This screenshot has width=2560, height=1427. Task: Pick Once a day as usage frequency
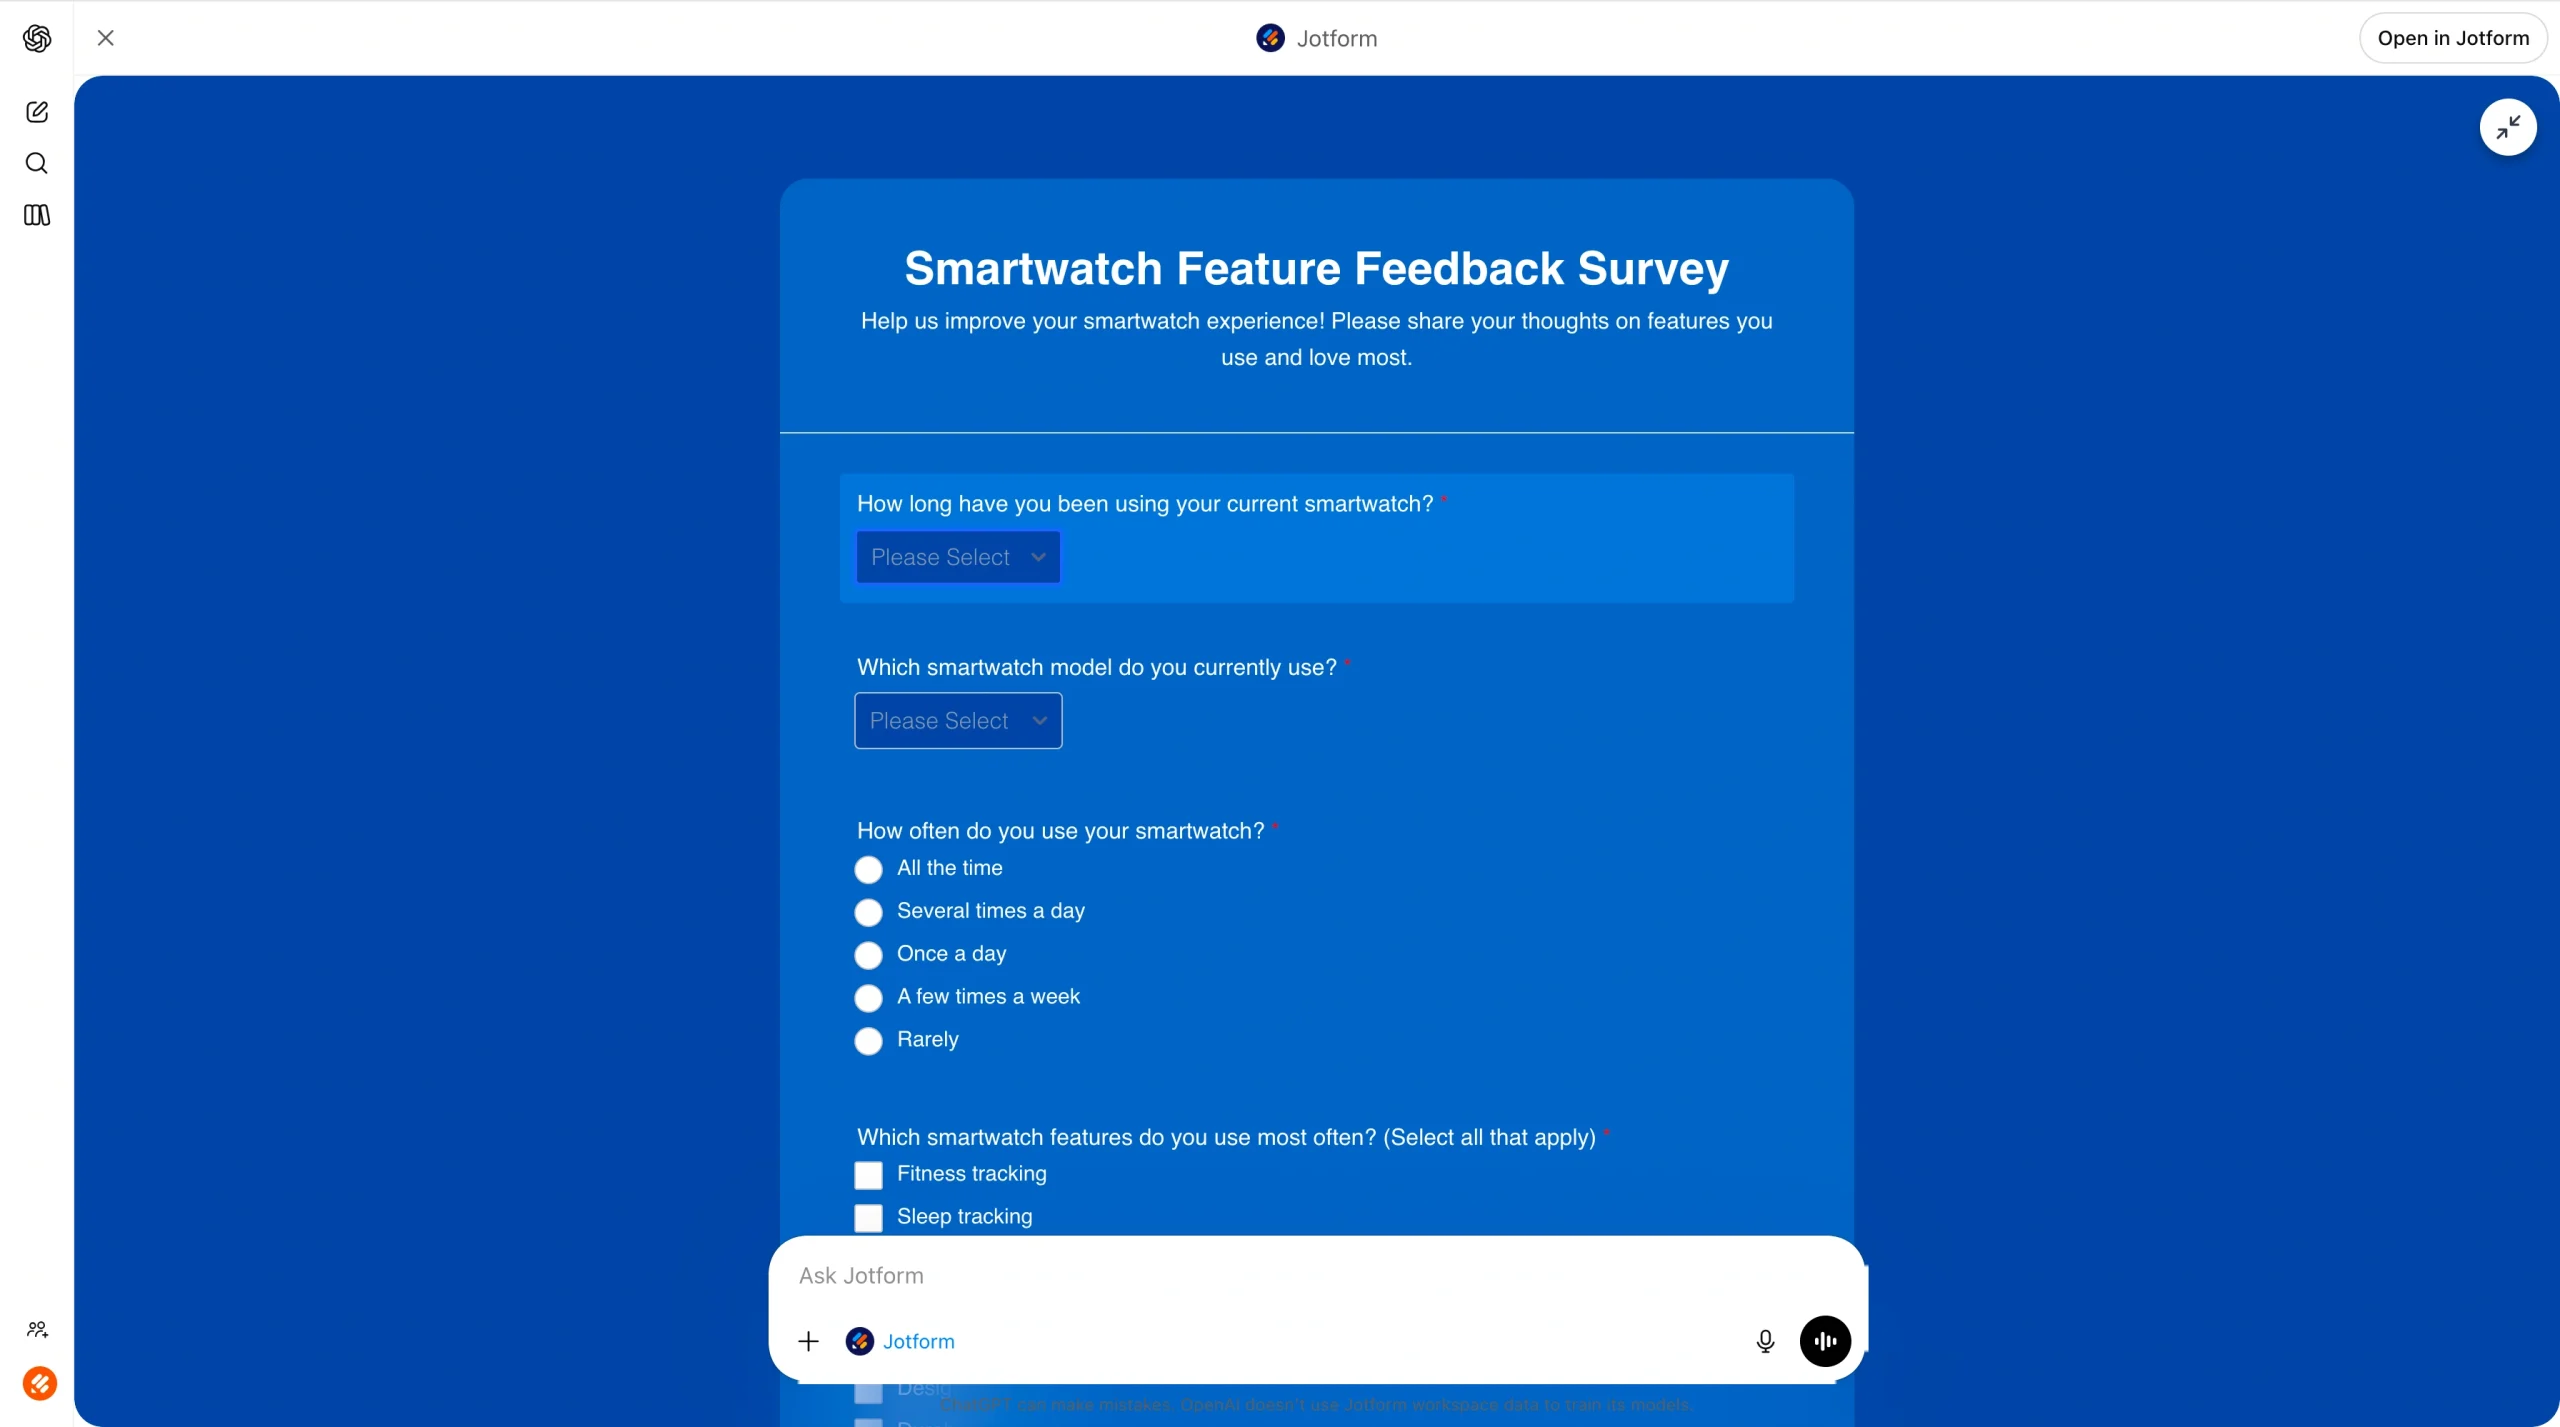point(867,955)
